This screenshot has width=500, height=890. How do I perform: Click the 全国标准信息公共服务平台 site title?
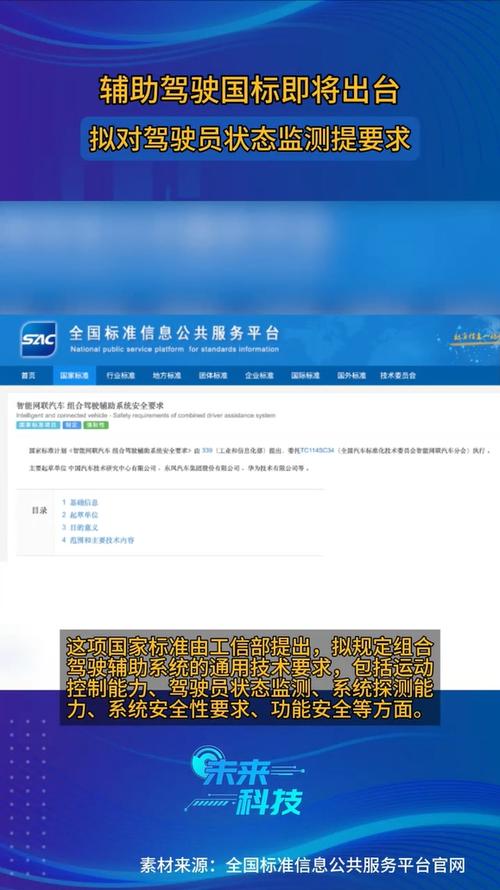tap(174, 333)
